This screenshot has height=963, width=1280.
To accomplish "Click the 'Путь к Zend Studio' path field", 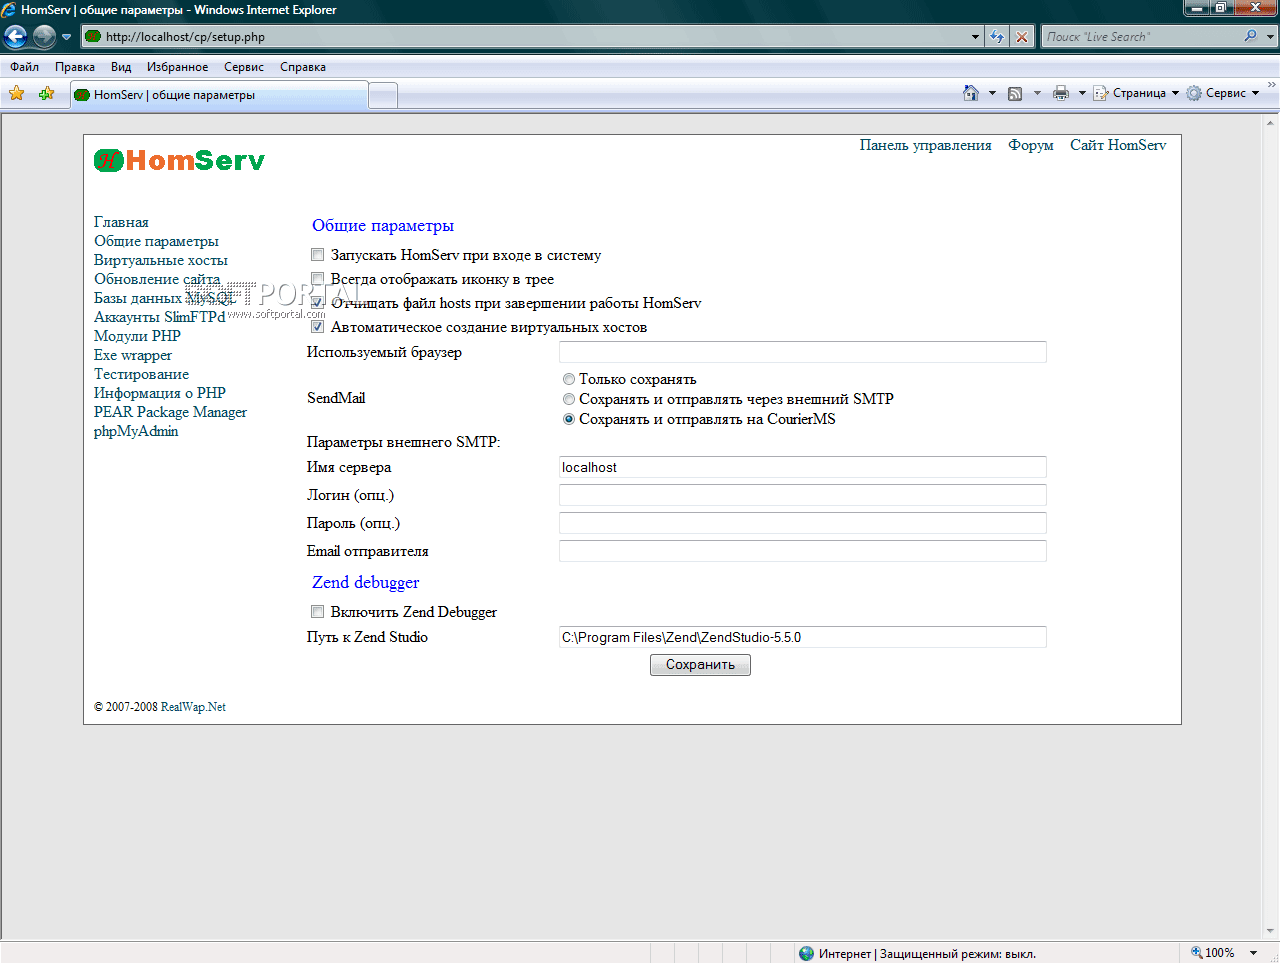I will click(x=803, y=637).
